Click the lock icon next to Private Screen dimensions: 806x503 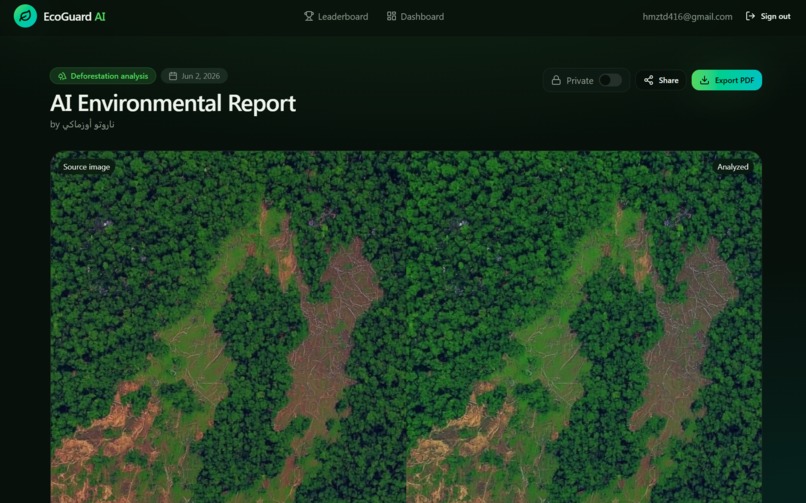(556, 81)
